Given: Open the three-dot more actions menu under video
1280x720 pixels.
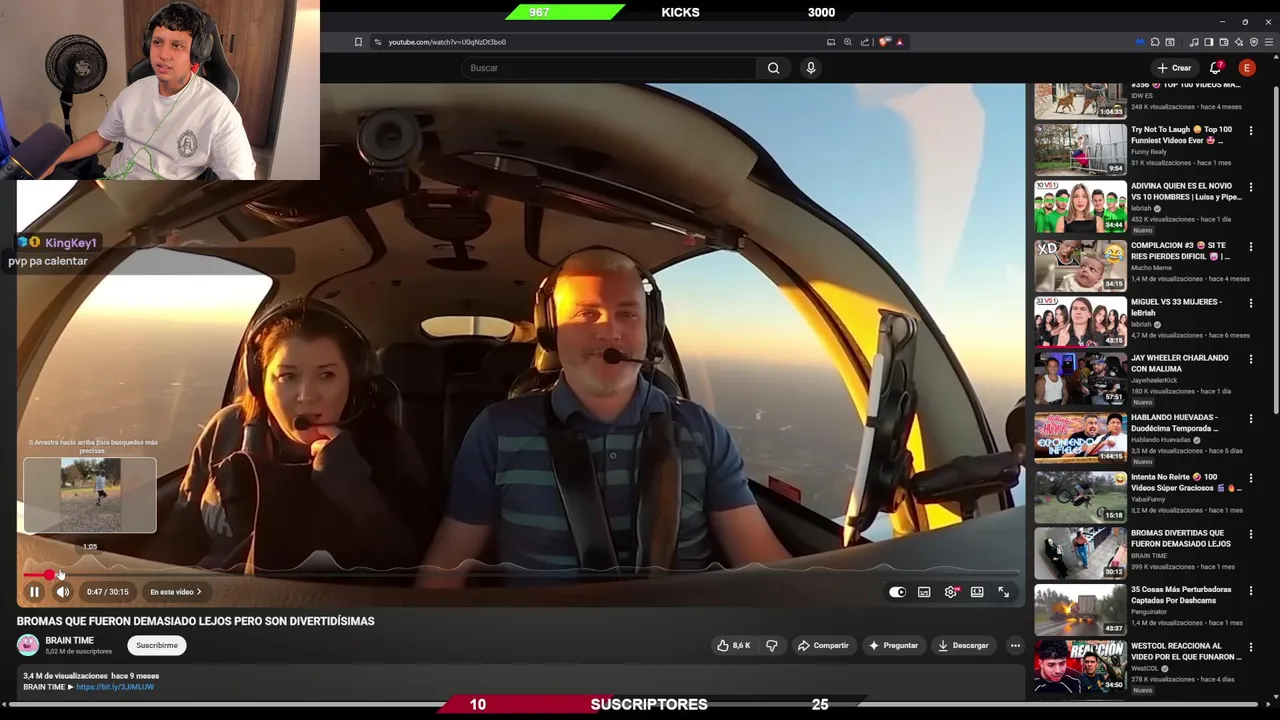Looking at the screenshot, I should pos(1015,646).
